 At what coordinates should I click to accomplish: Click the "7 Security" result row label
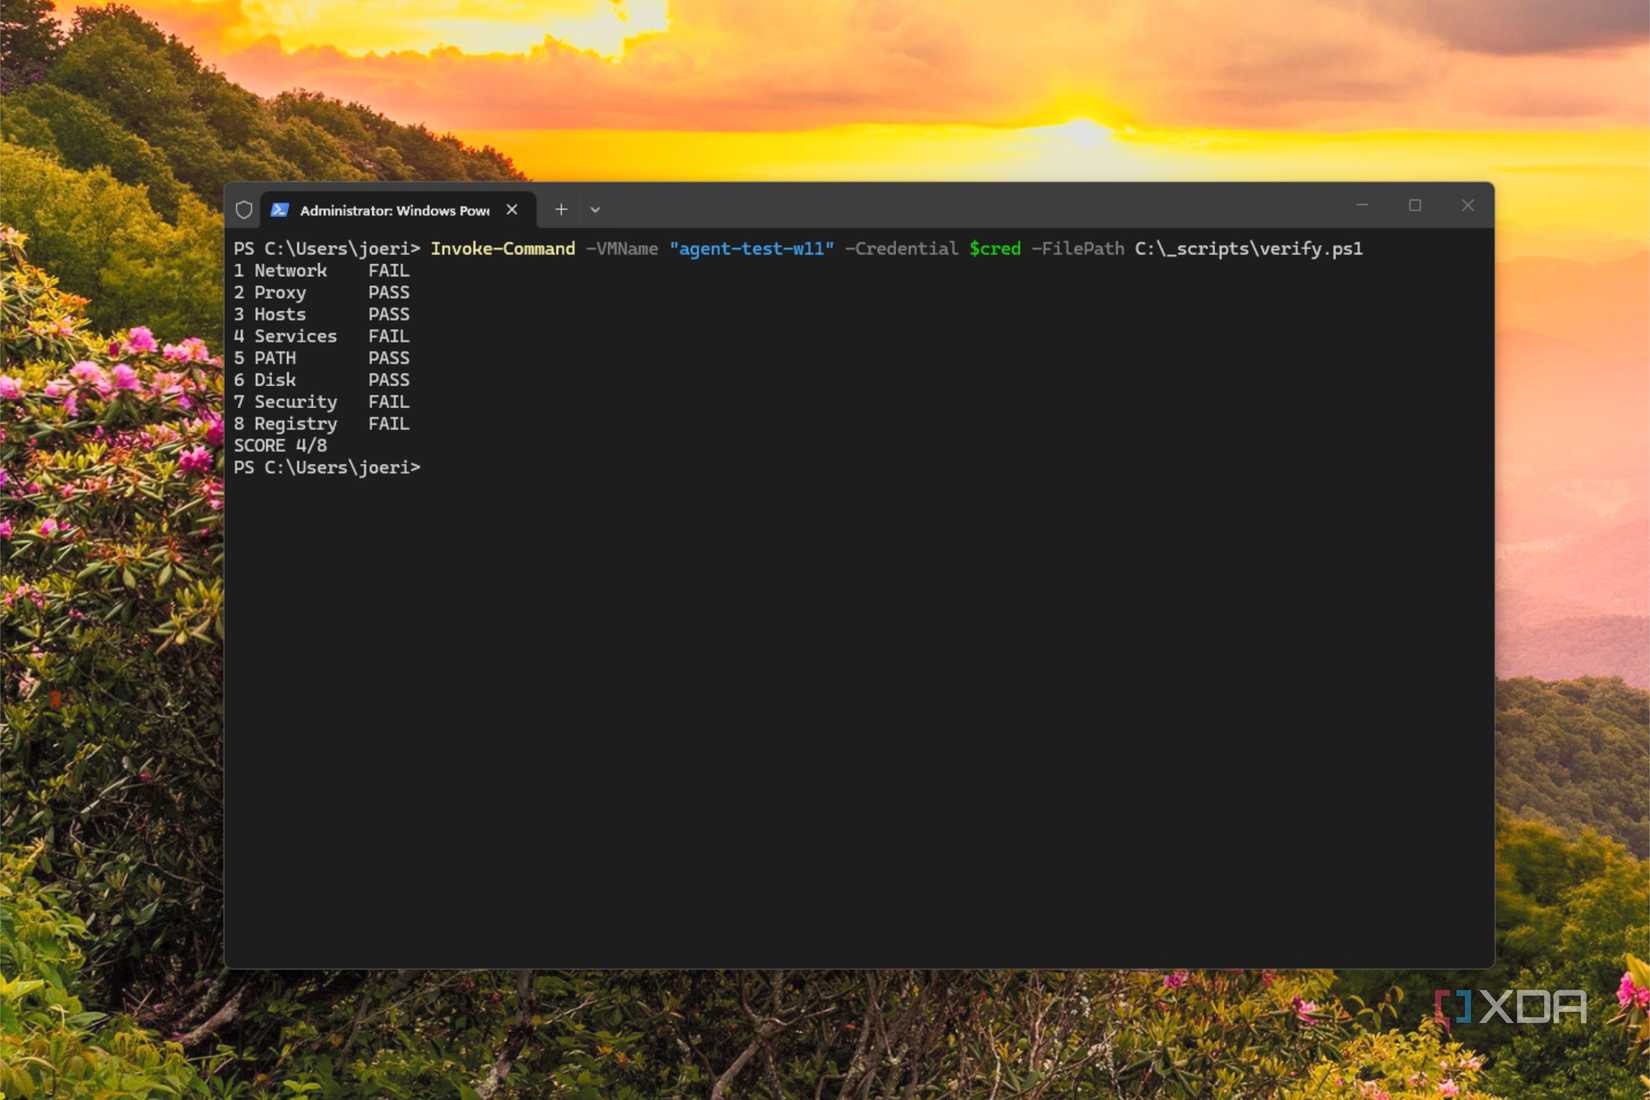(x=286, y=402)
